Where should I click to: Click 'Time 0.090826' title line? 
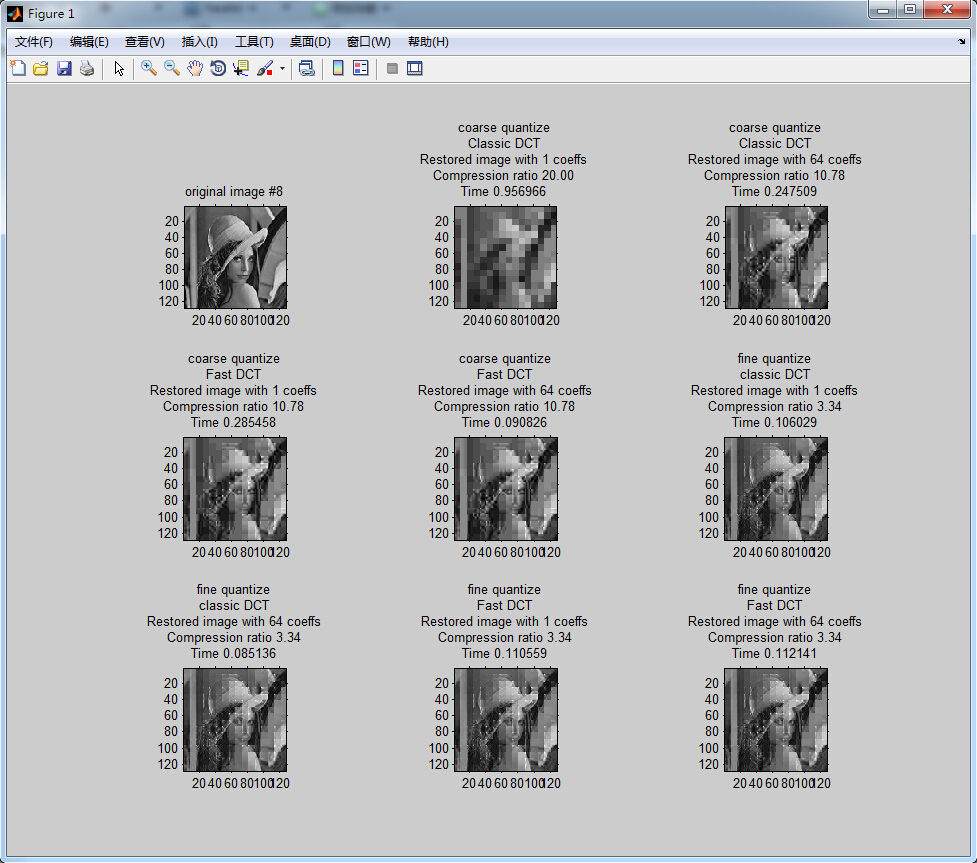point(504,422)
